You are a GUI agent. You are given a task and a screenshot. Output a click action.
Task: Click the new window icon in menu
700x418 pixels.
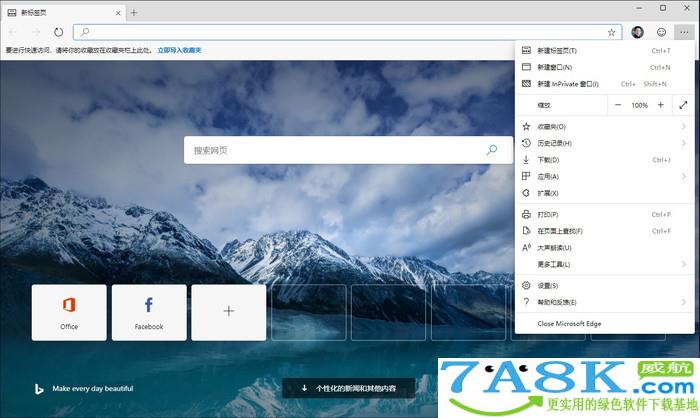(526, 67)
